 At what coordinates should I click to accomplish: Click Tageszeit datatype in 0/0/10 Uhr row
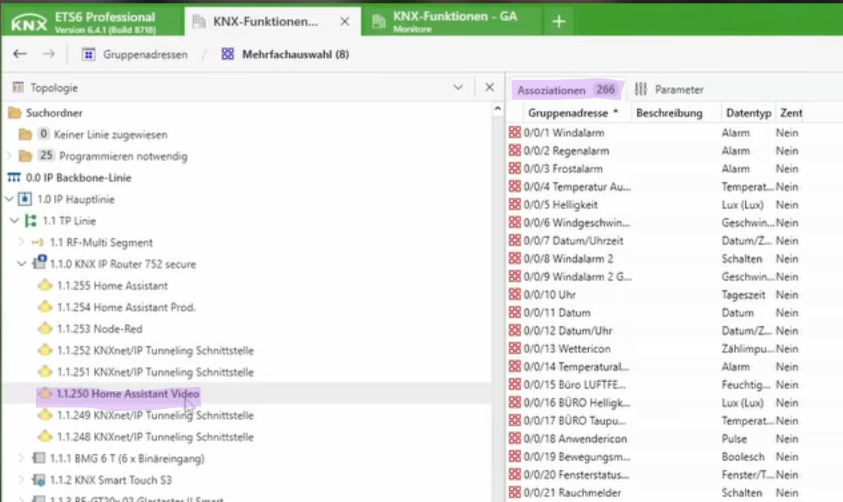click(x=743, y=295)
